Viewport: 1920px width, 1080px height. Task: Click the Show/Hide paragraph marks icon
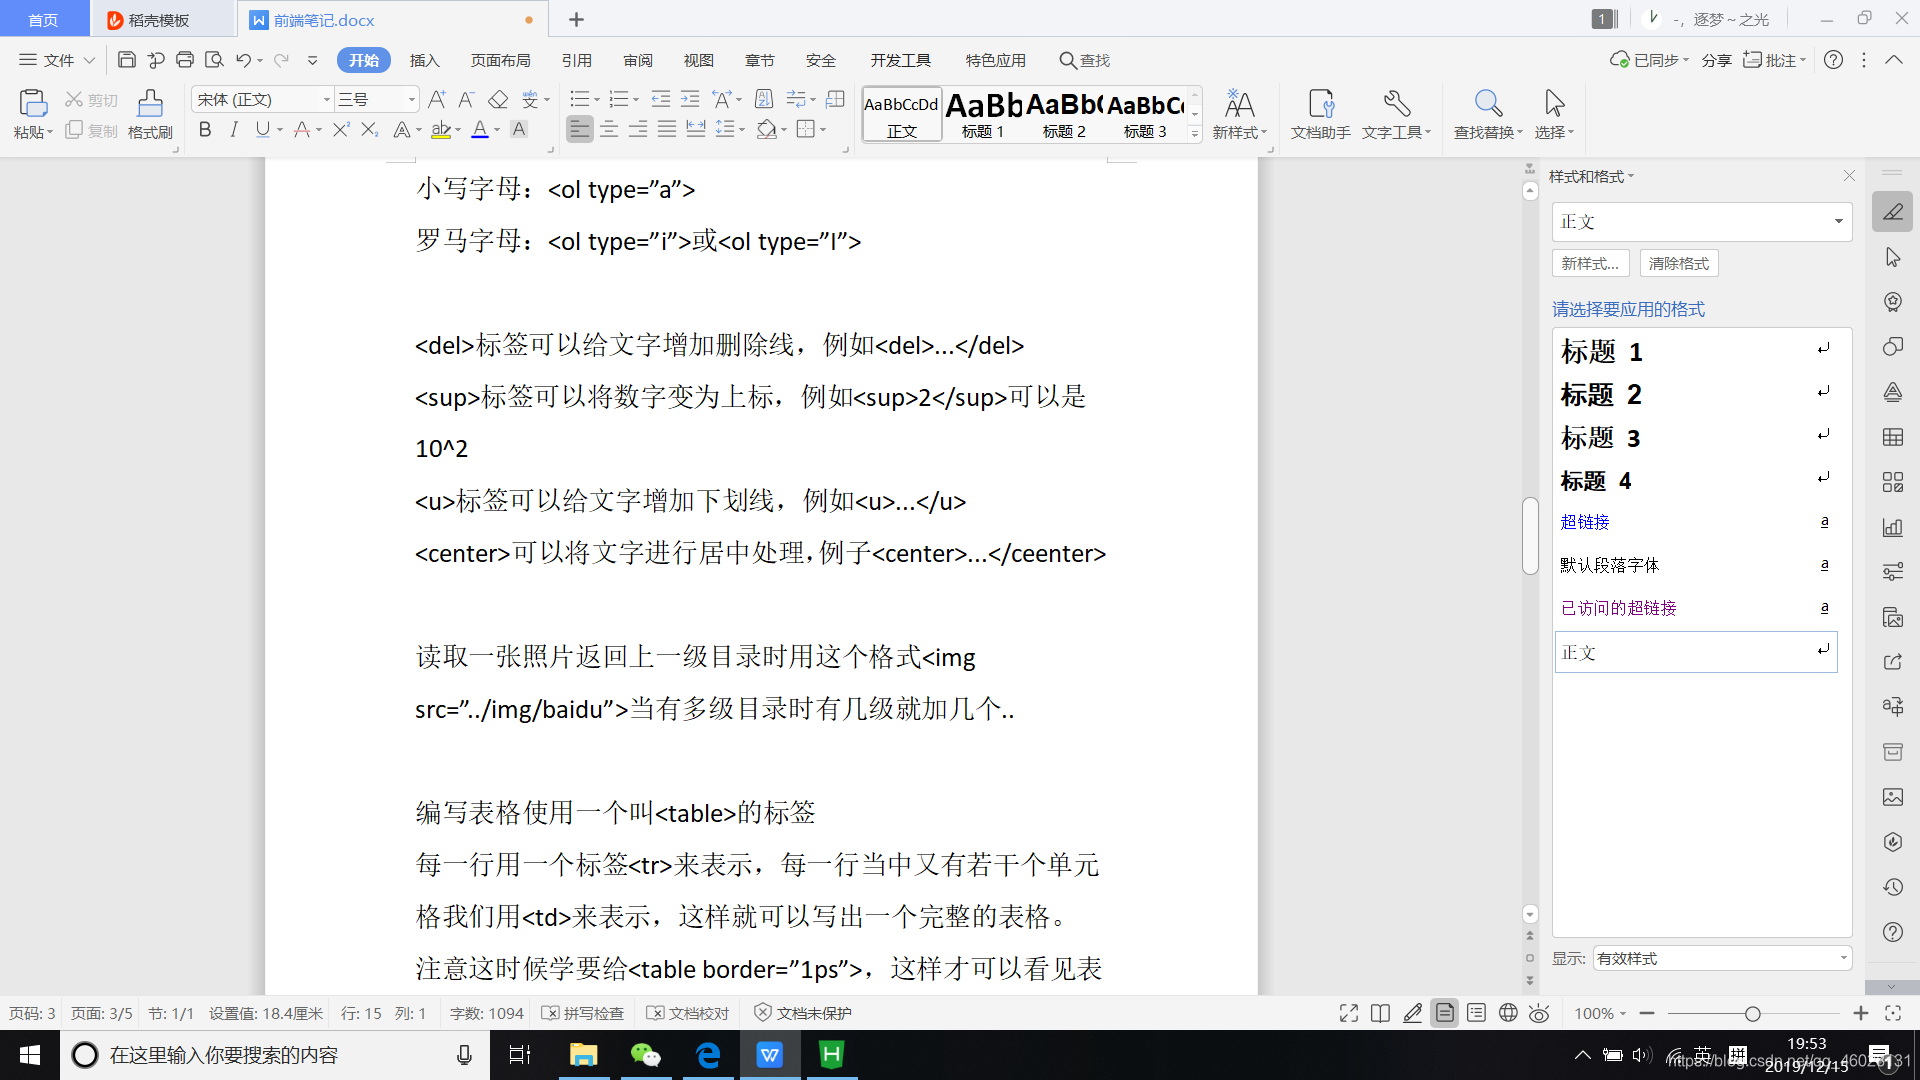[797, 99]
